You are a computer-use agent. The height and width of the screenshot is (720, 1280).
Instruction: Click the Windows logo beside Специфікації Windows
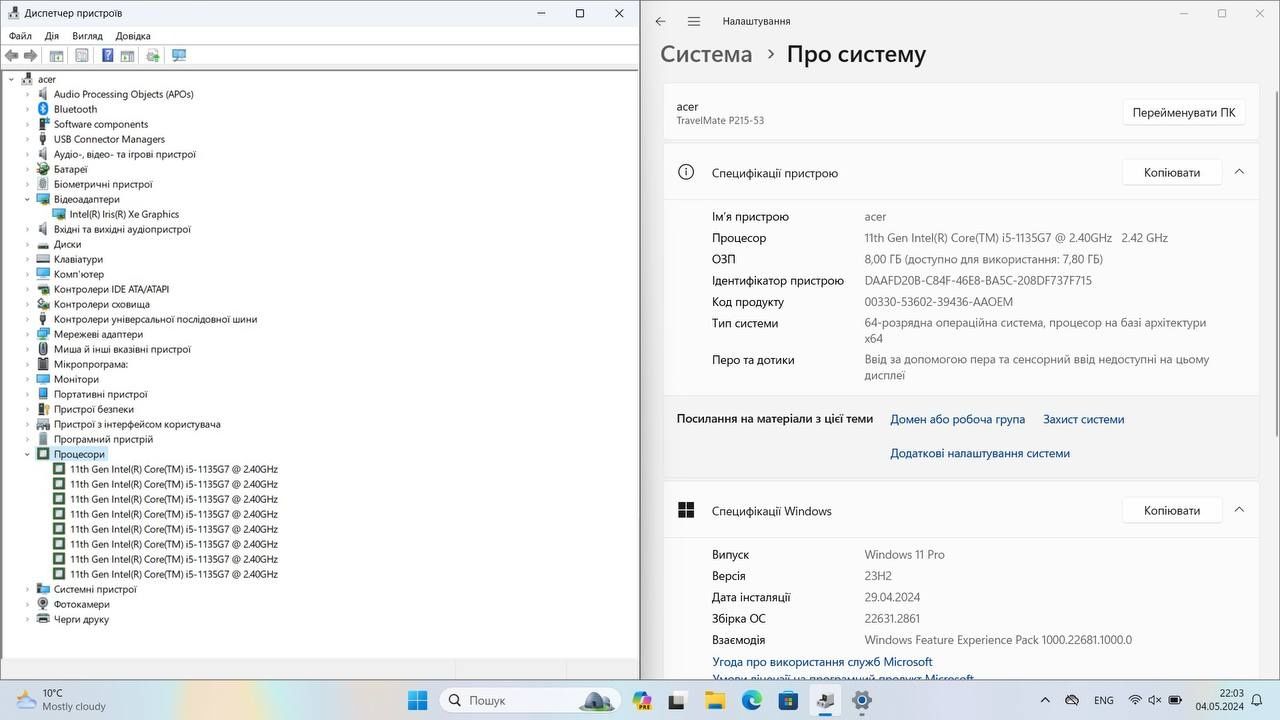click(x=686, y=510)
